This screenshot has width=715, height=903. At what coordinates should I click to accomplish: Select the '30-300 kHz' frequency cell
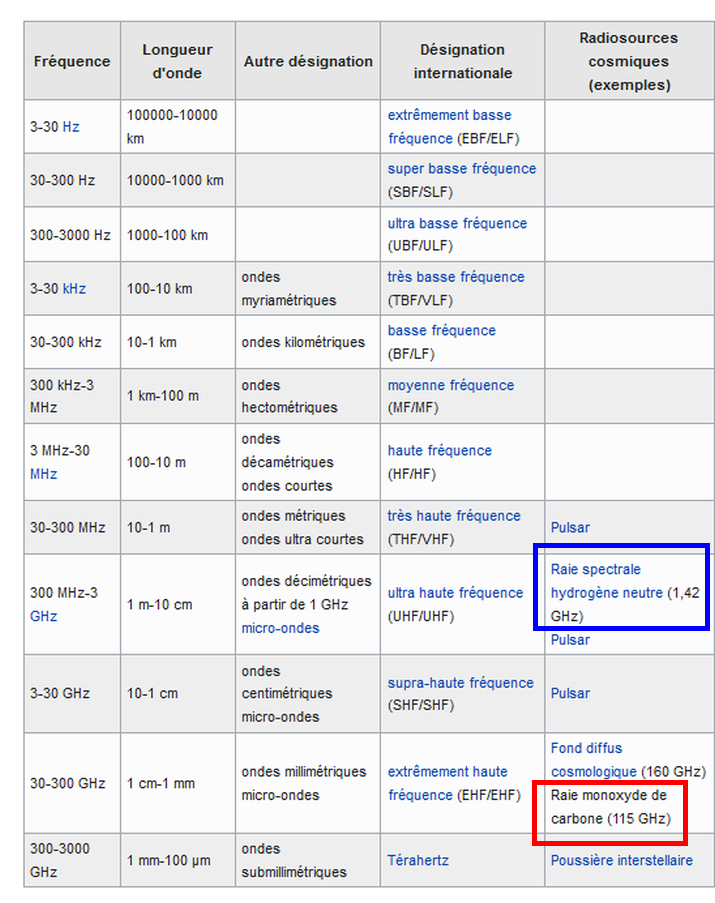click(72, 342)
